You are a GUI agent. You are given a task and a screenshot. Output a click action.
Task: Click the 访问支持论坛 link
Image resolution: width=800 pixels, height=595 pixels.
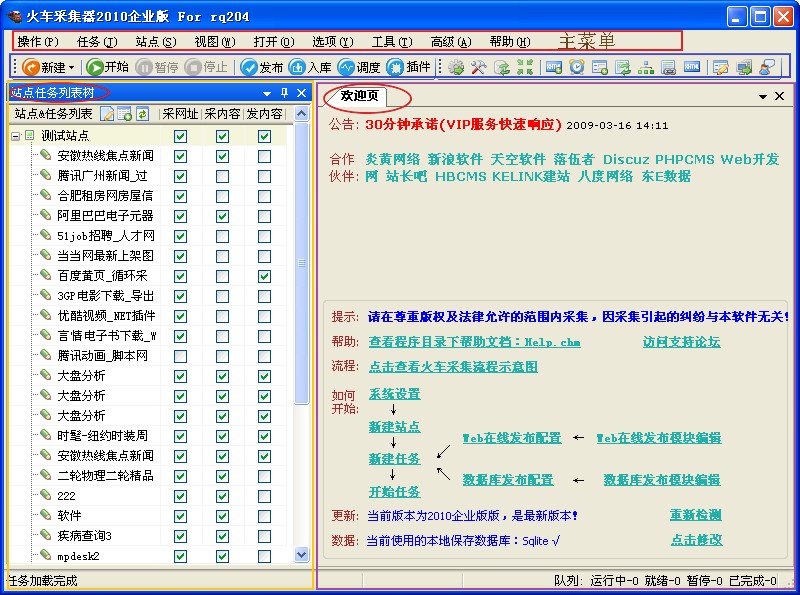pyautogui.click(x=682, y=342)
